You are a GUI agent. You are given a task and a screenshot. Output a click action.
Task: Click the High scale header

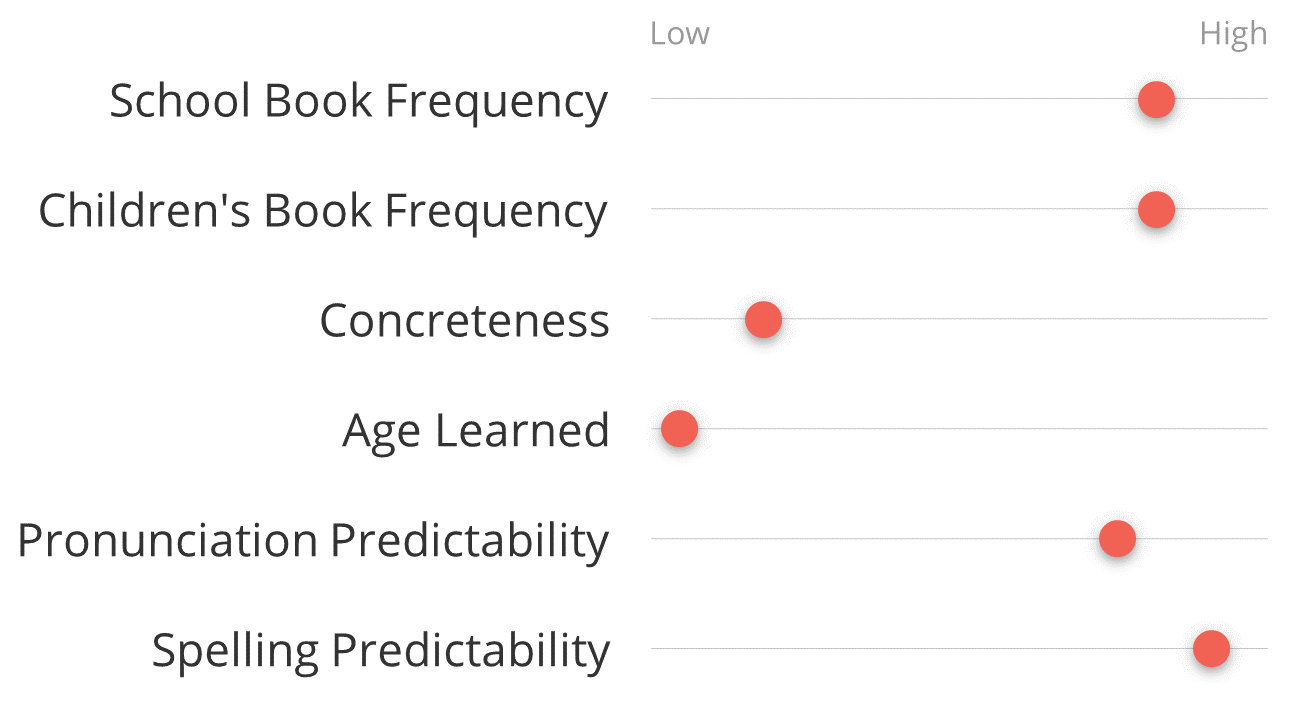click(x=1233, y=34)
